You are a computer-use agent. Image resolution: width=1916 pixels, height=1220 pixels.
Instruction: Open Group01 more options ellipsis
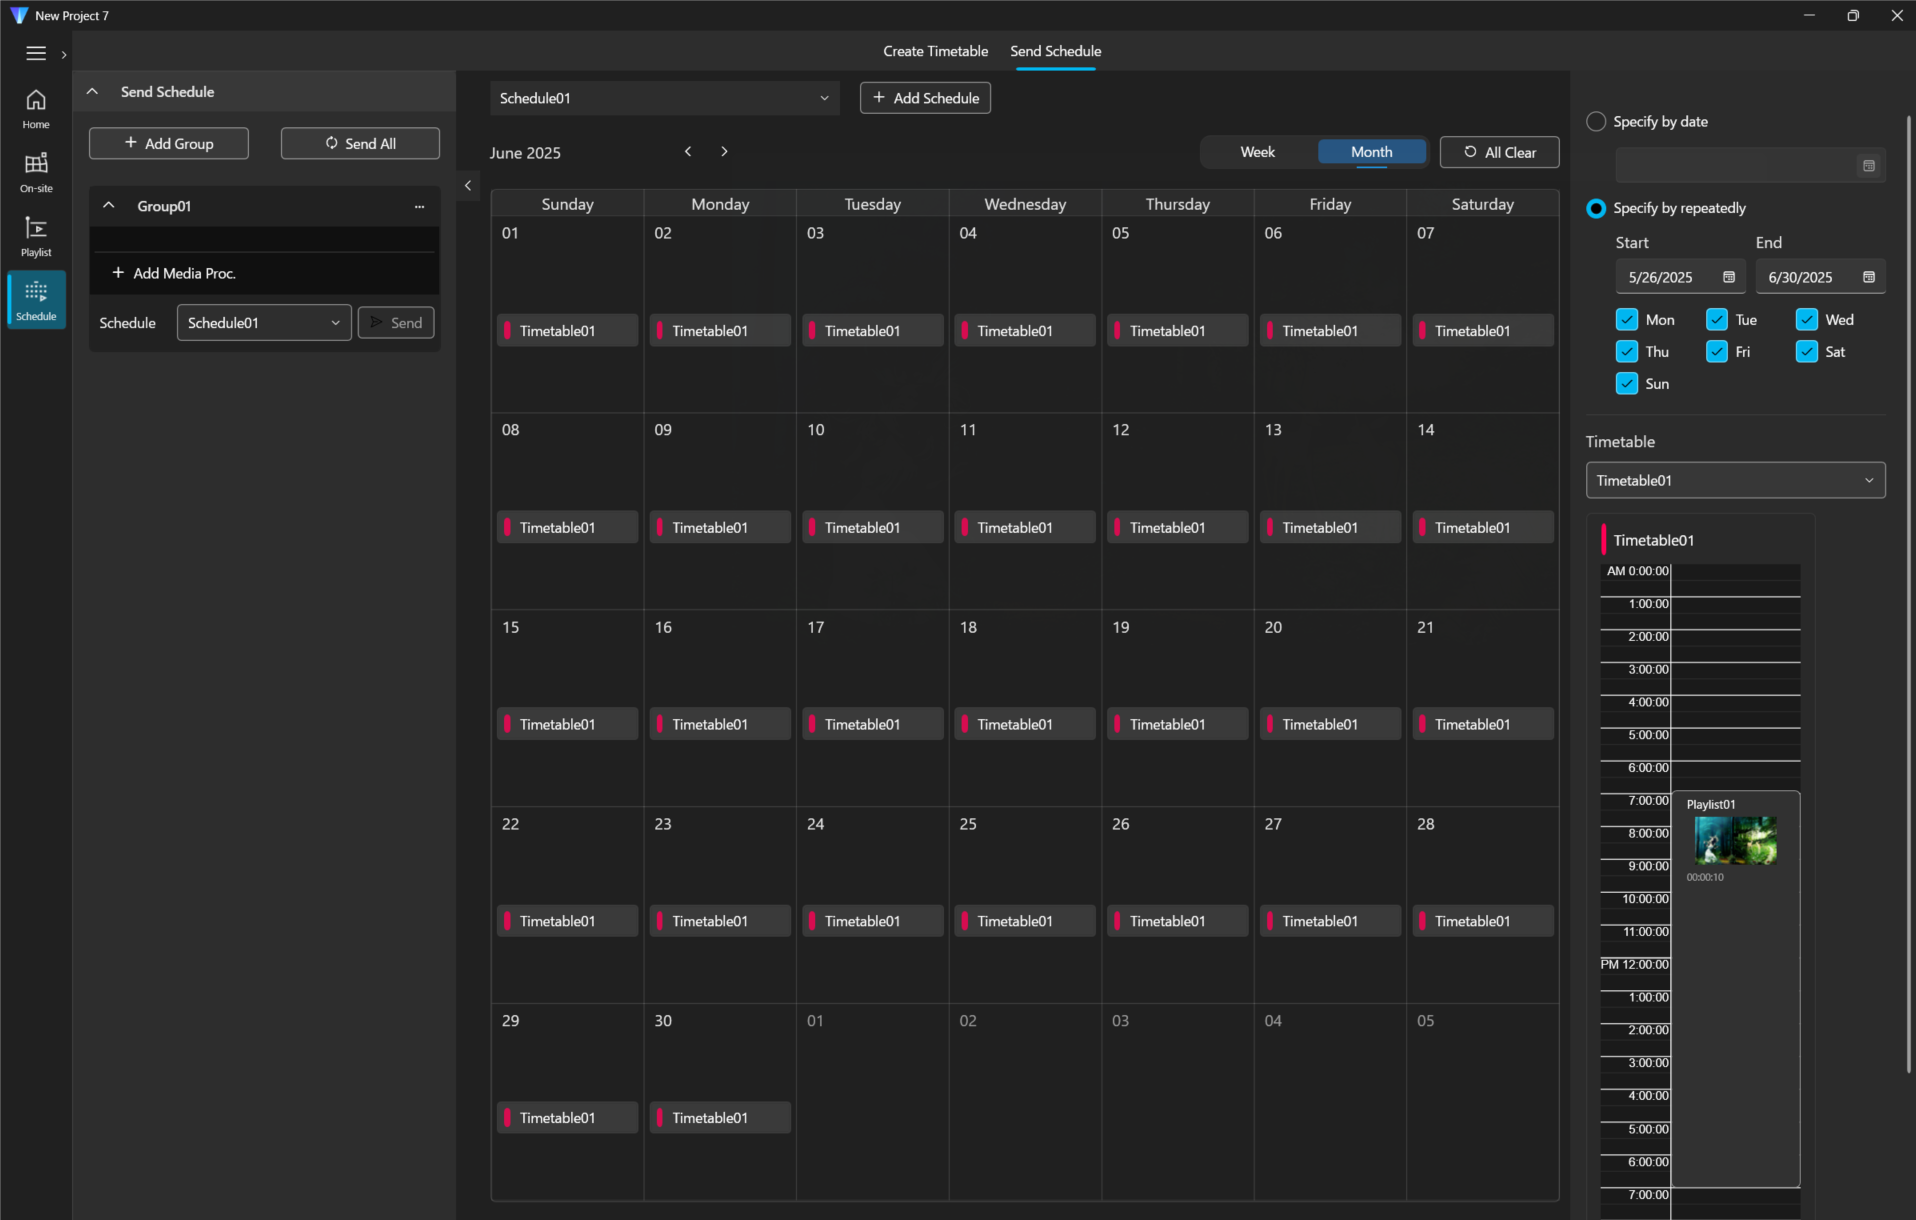(419, 207)
